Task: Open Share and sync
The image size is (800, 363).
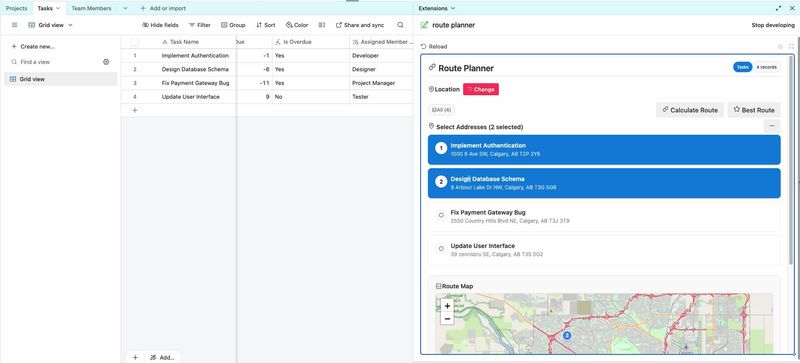Action: click(x=360, y=25)
